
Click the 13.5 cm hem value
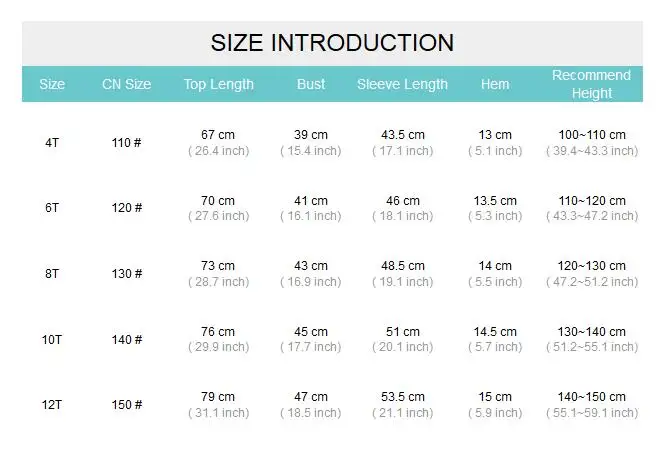pyautogui.click(x=495, y=201)
